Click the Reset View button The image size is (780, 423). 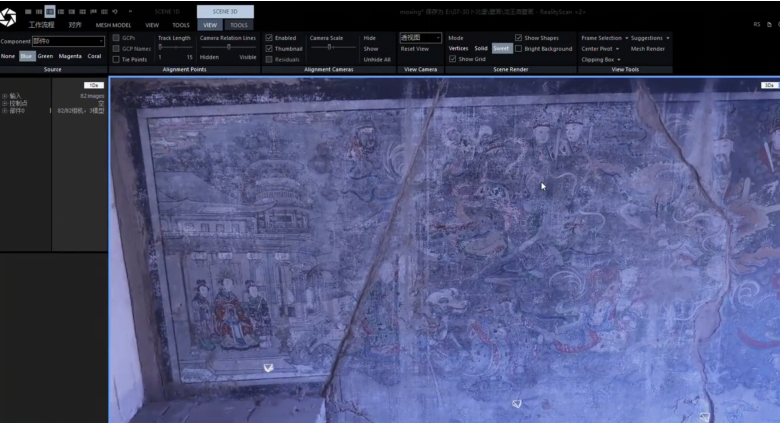(x=415, y=48)
